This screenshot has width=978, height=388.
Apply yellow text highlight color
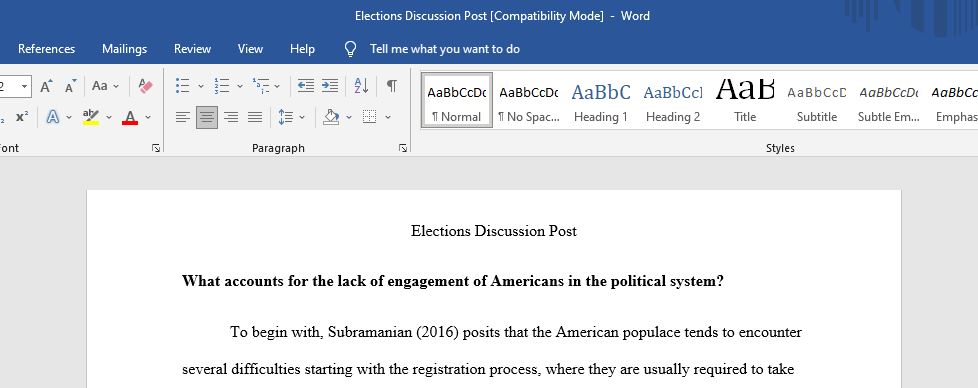[x=91, y=117]
